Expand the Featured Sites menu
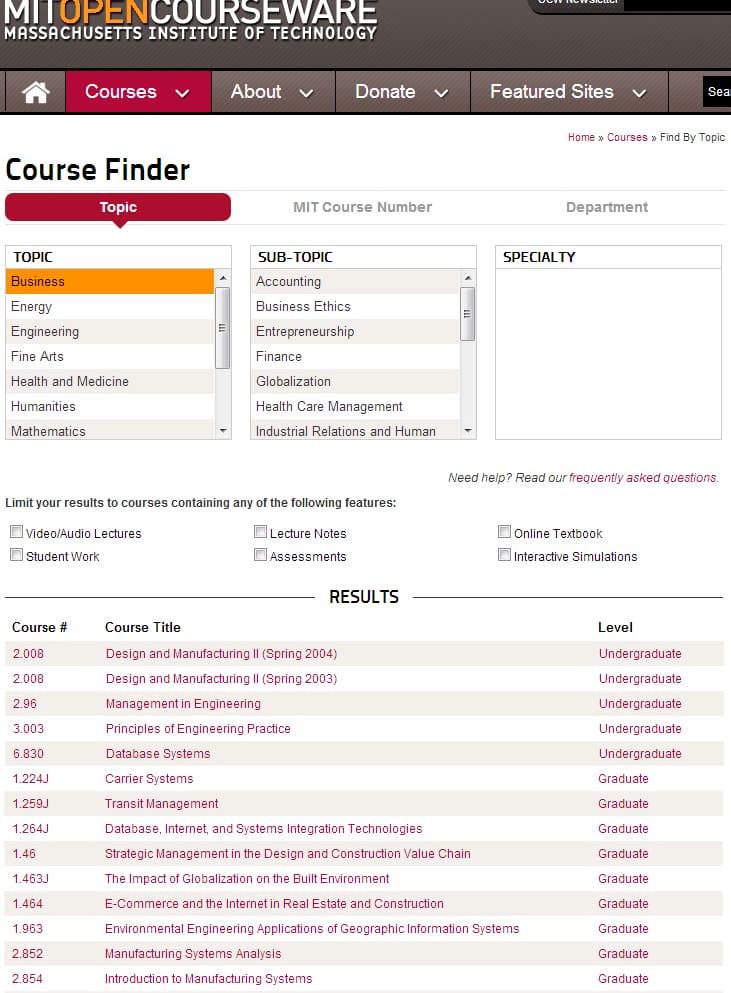This screenshot has height=993, width=731. tap(569, 92)
